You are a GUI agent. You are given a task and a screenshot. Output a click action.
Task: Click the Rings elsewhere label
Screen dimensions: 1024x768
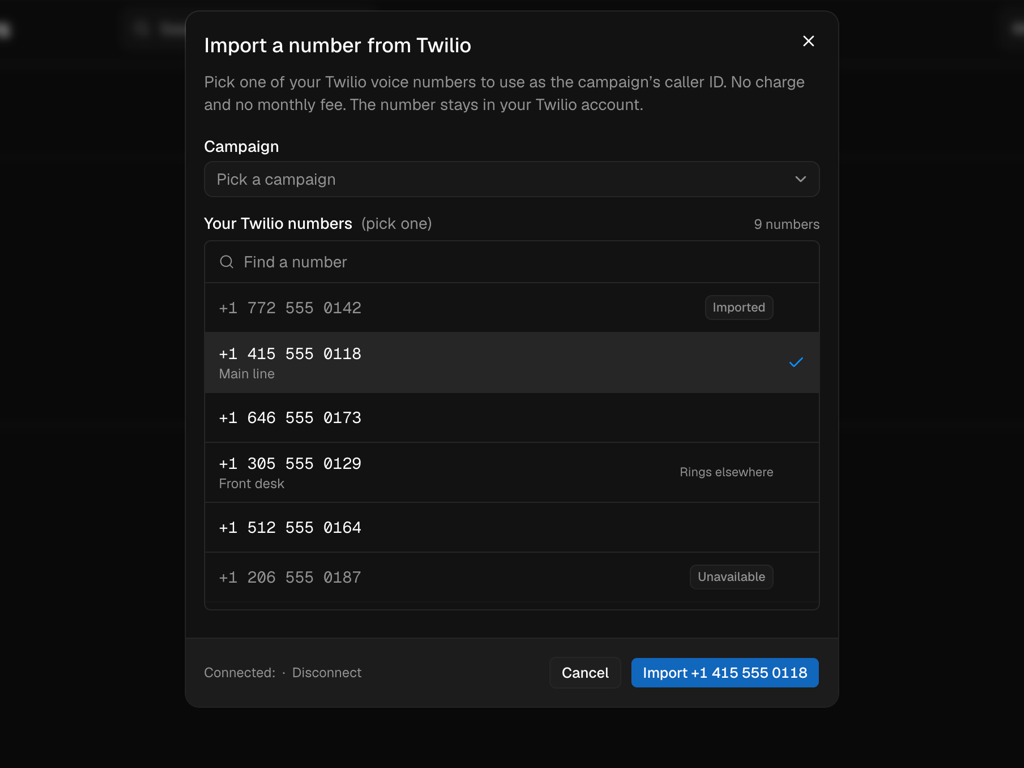pos(726,472)
